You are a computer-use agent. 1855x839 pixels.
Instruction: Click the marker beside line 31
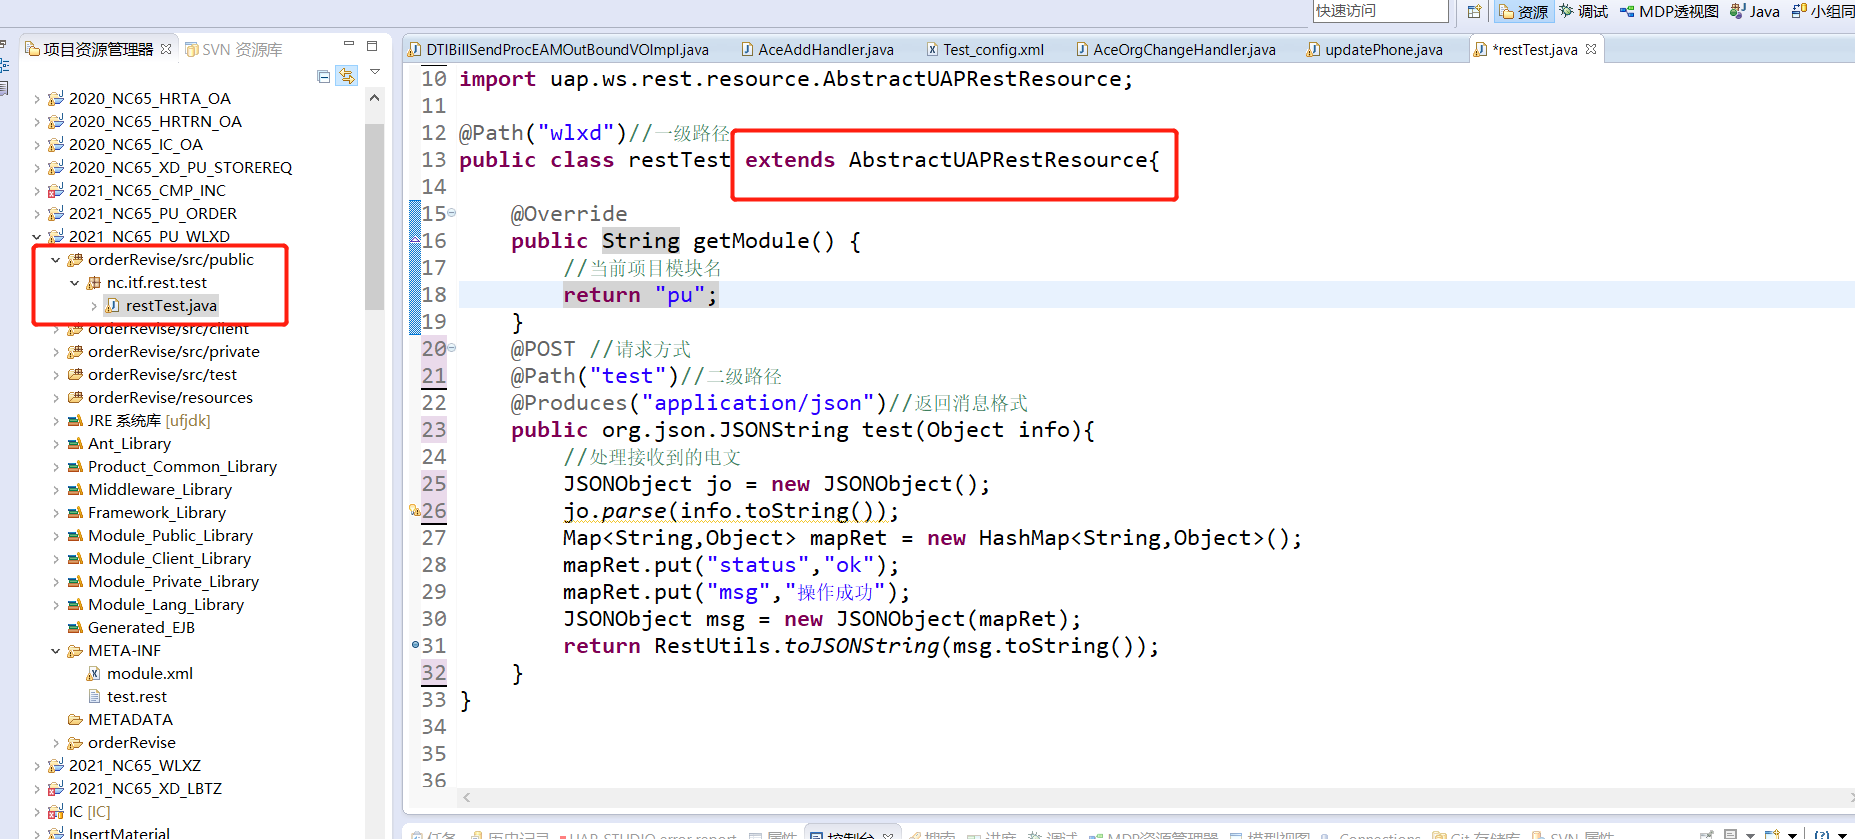[x=415, y=644]
